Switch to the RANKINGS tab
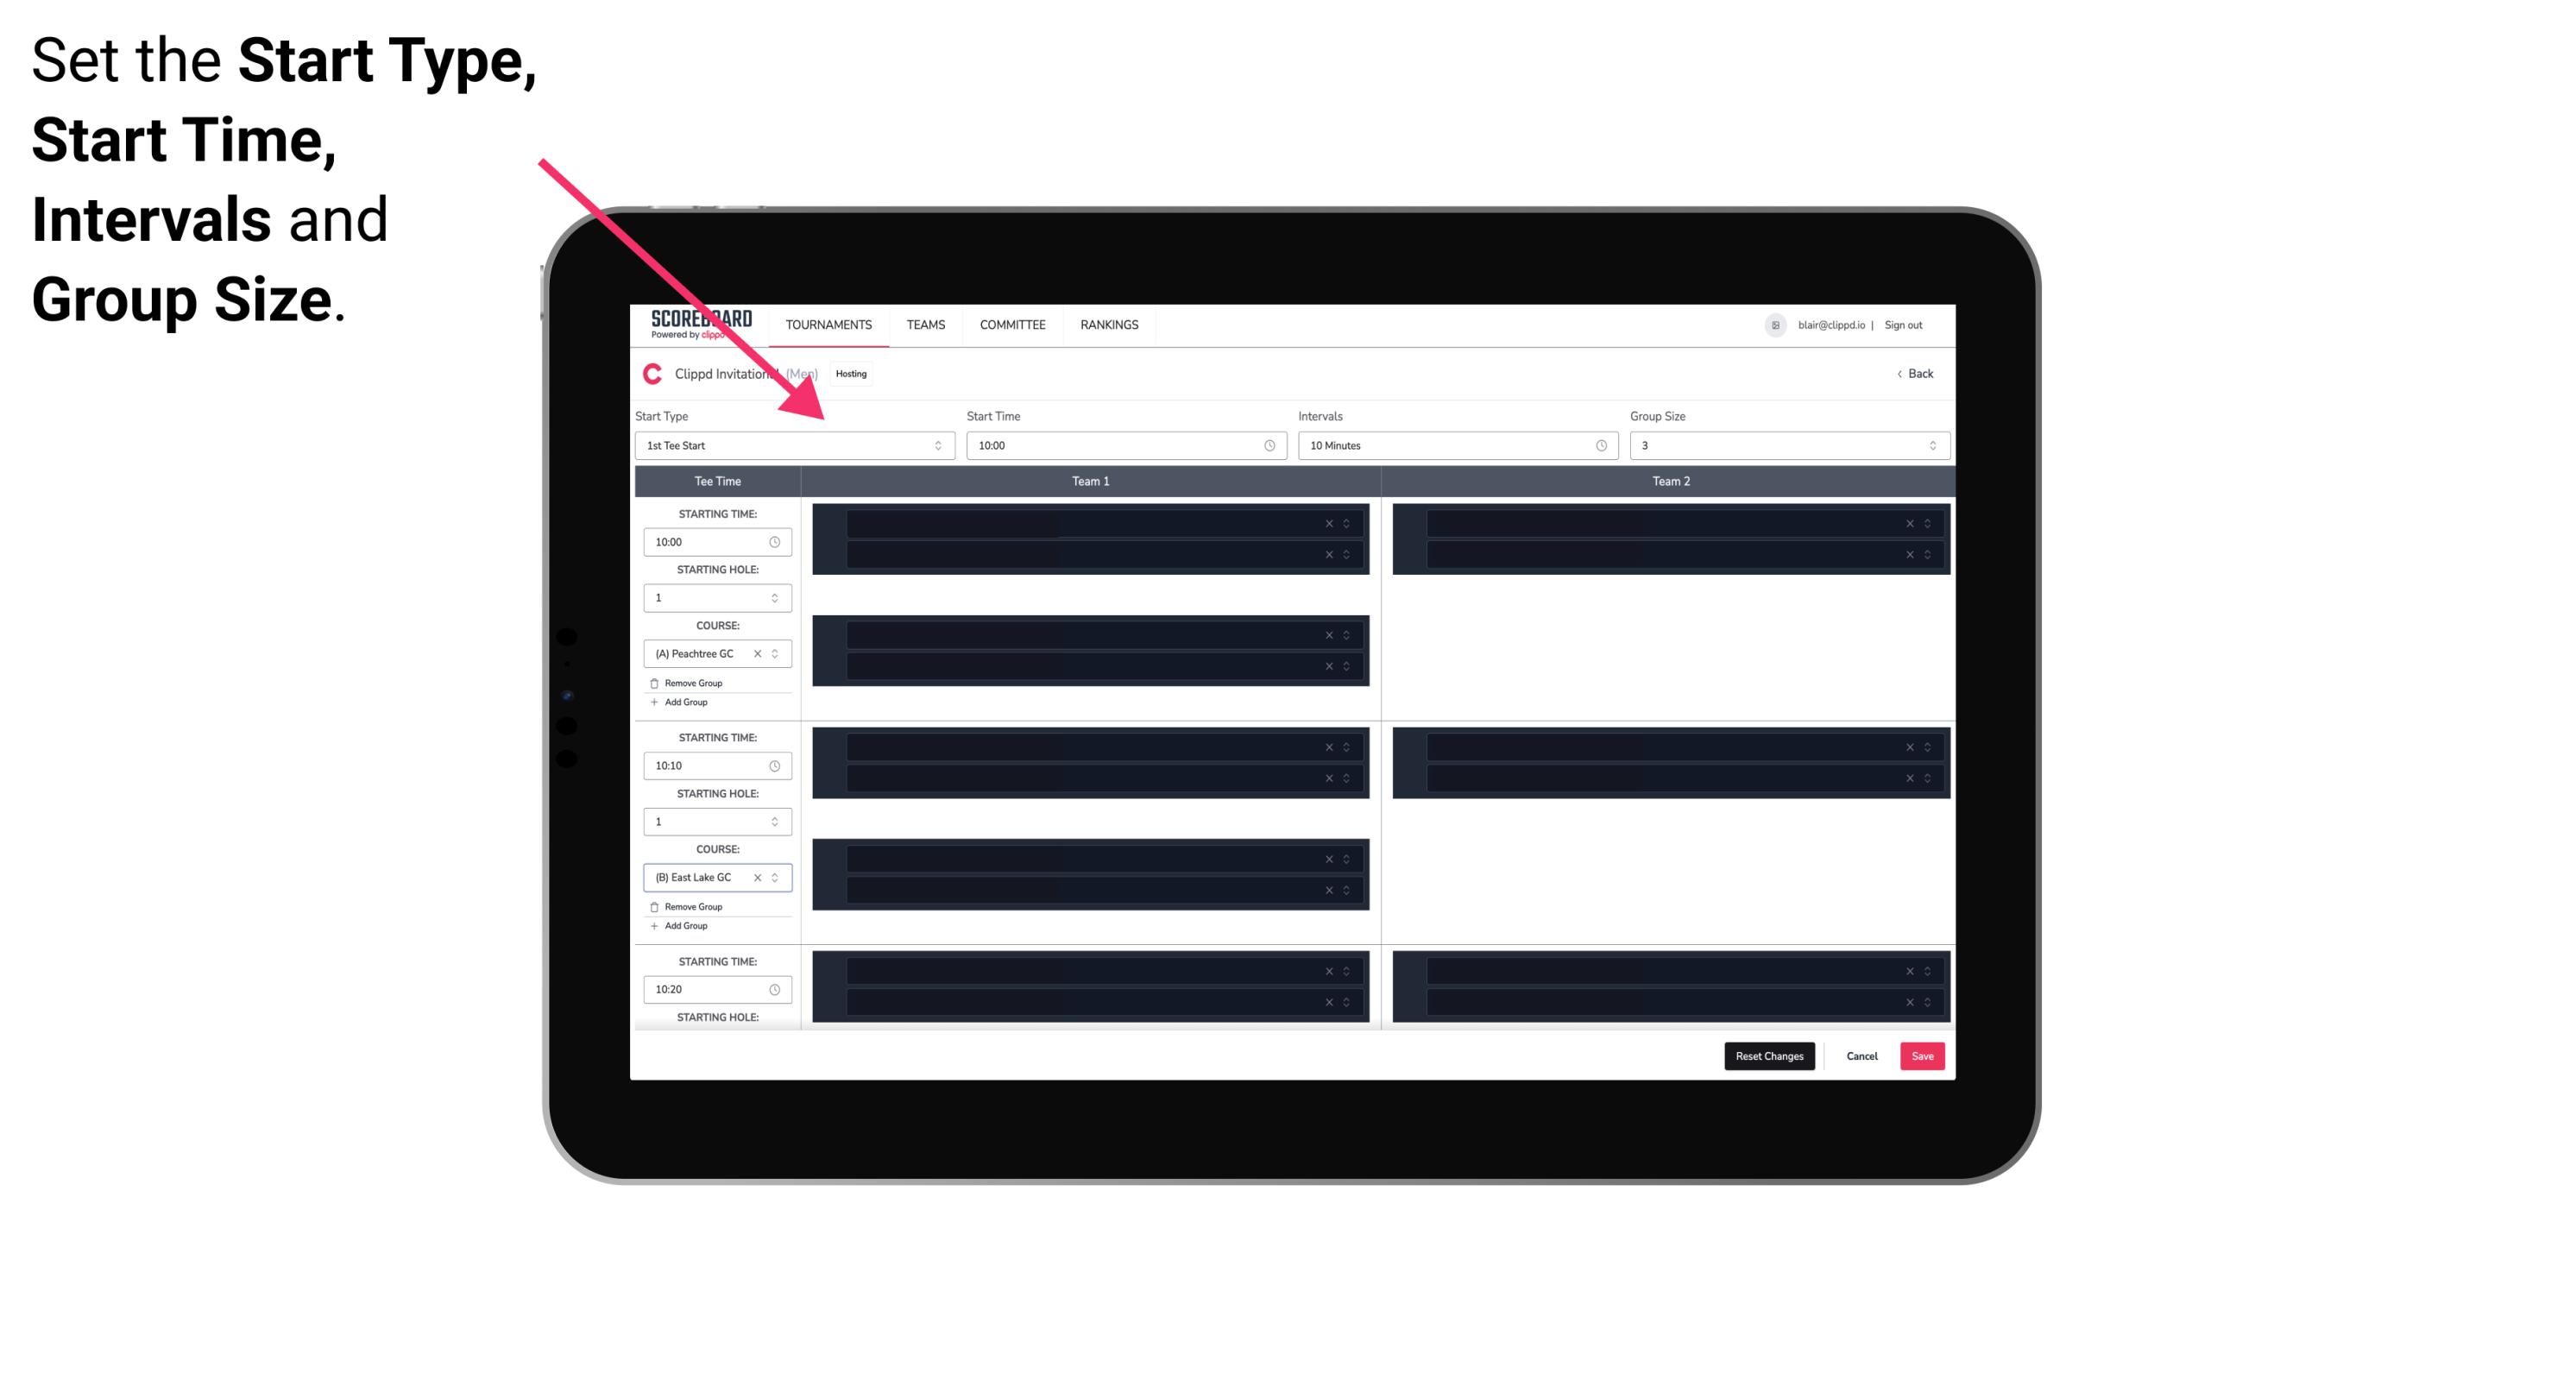Image resolution: width=2576 pixels, height=1386 pixels. pyautogui.click(x=1109, y=324)
